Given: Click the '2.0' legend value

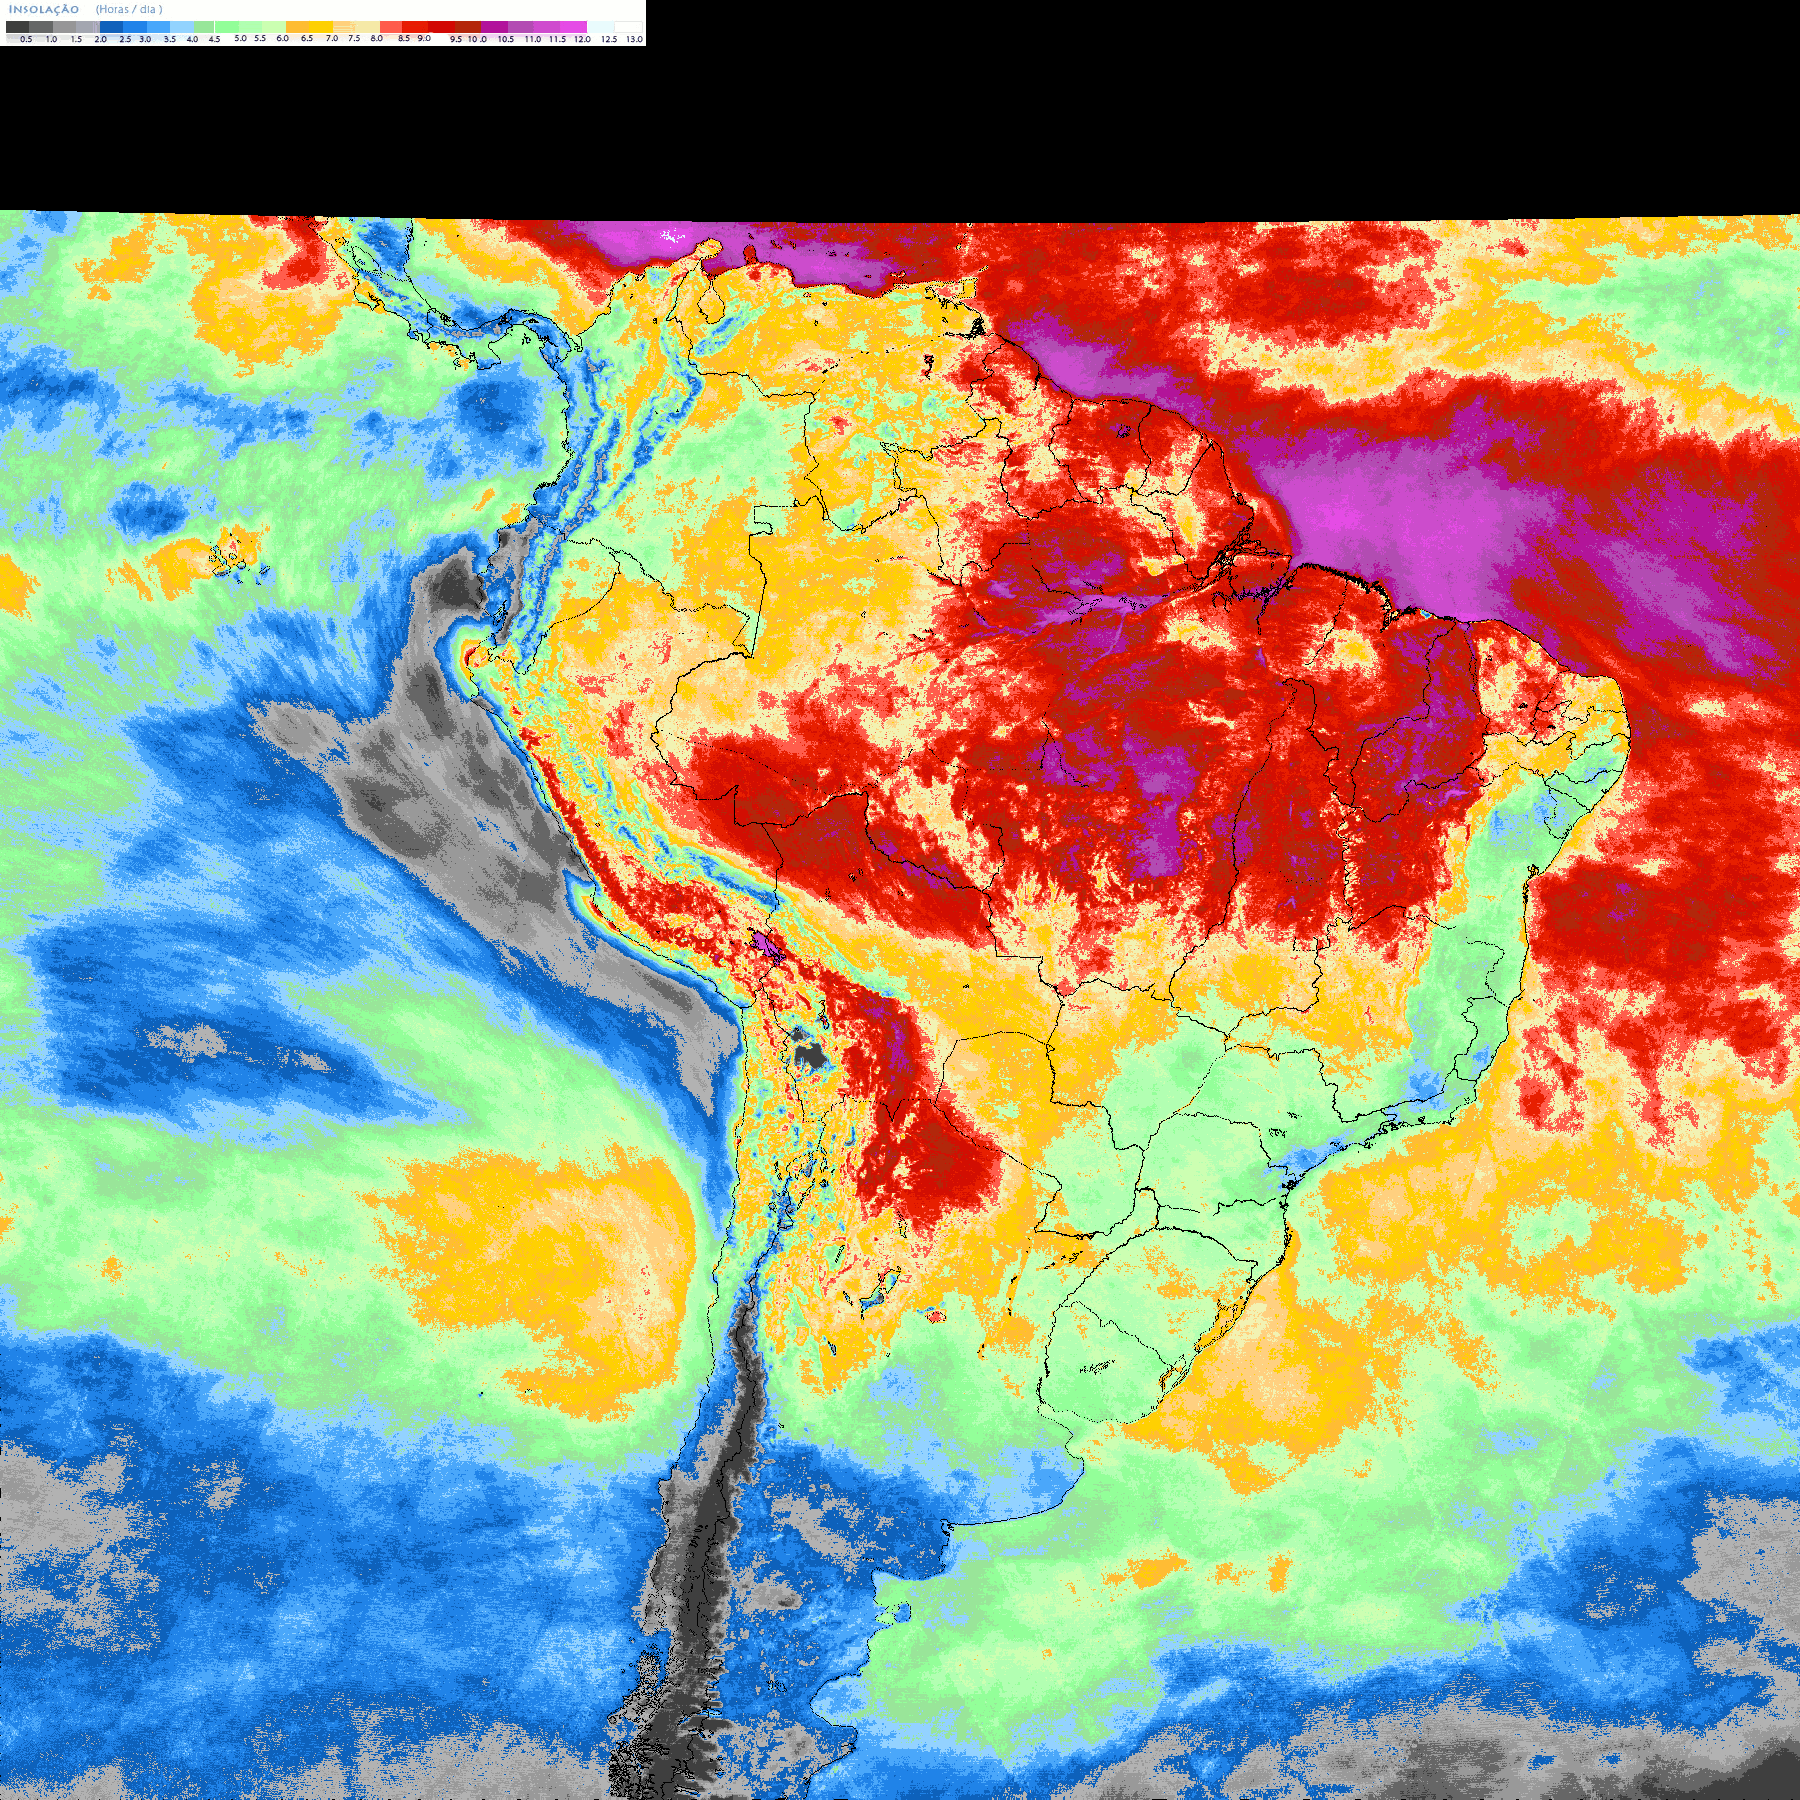Looking at the screenshot, I should [x=101, y=39].
